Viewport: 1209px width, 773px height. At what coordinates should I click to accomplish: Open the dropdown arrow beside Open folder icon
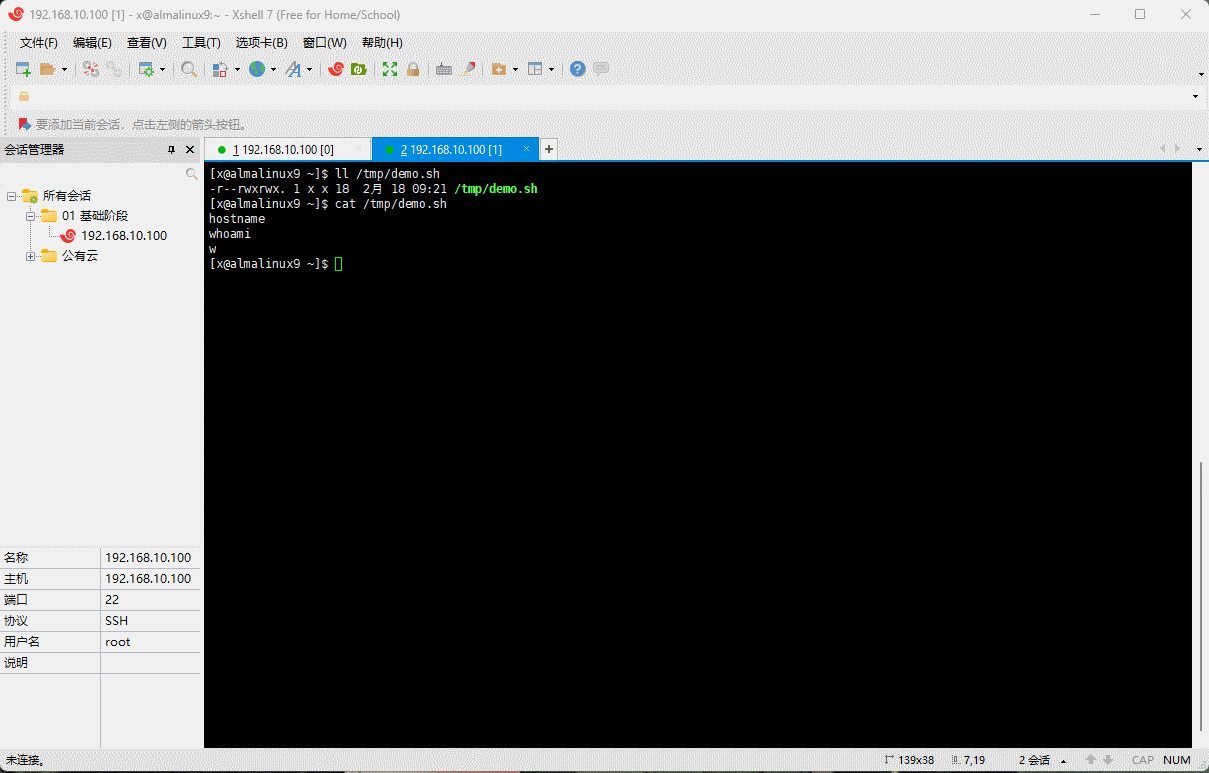click(65, 70)
